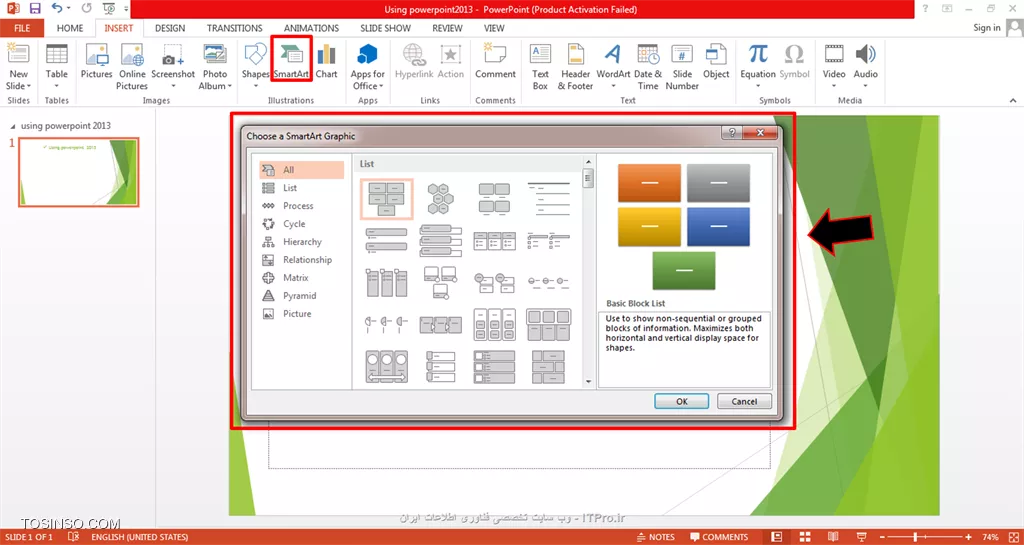Select slide 1 thumbnail in the slide panel
Image resolution: width=1024 pixels, height=545 pixels.
[78, 172]
